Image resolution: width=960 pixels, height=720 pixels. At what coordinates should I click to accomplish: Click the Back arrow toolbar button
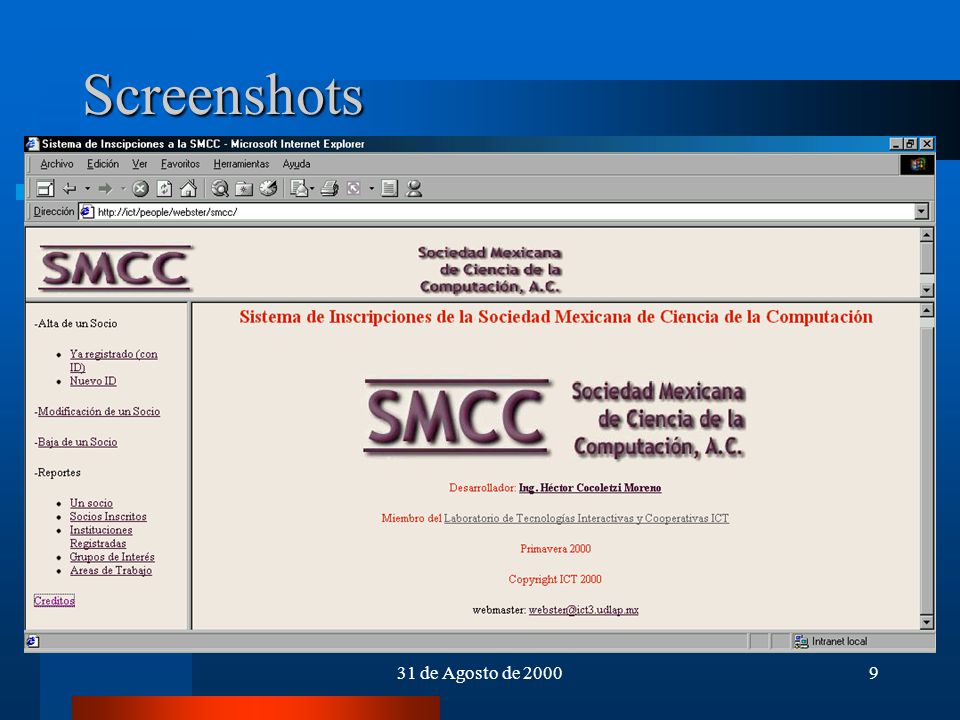point(70,189)
